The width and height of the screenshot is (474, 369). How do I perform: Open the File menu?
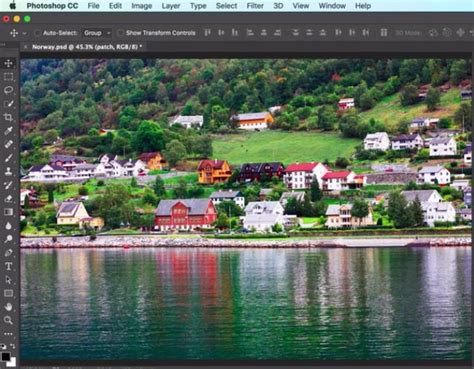click(93, 6)
